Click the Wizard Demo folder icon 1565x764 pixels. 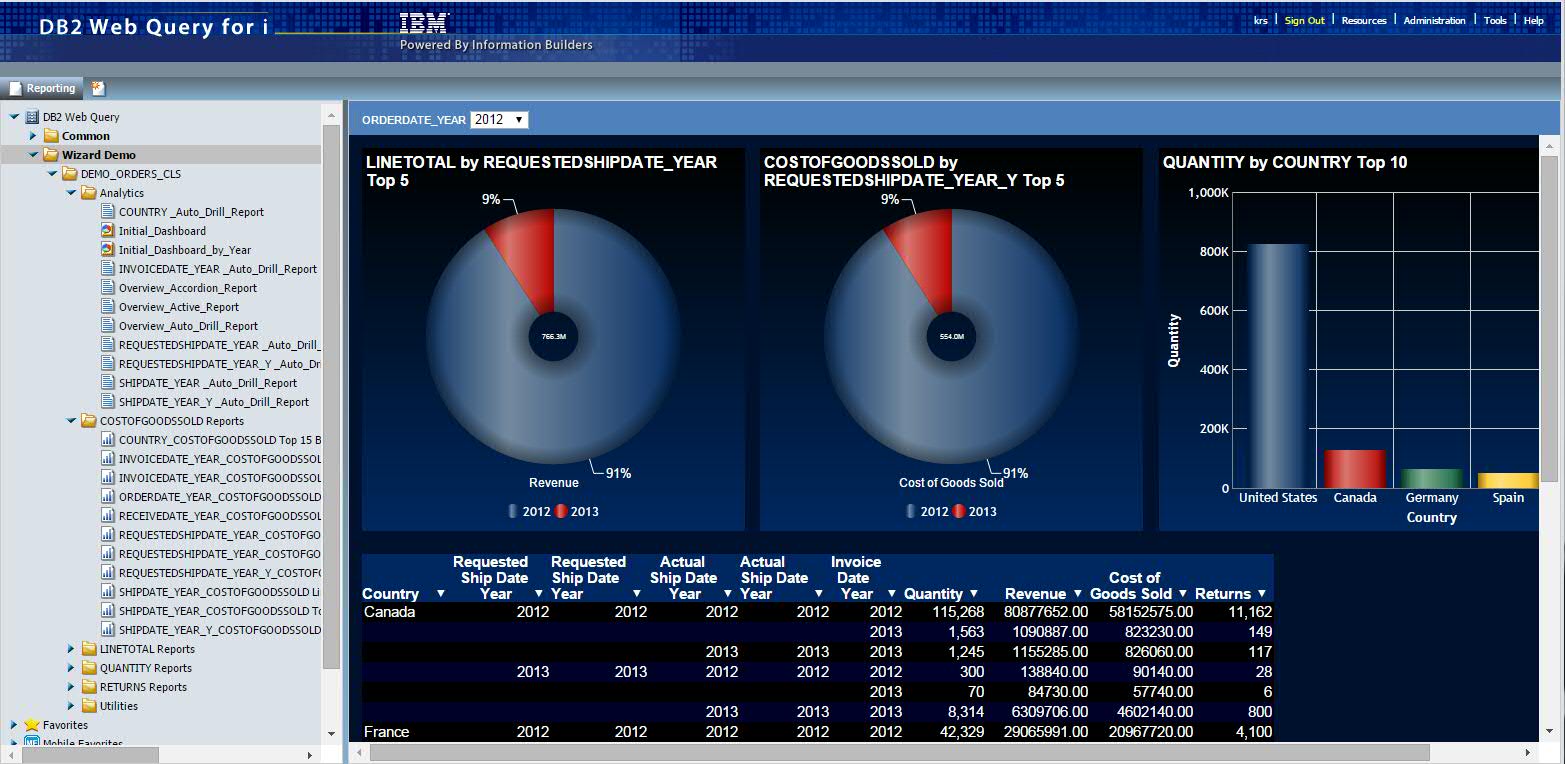(x=51, y=155)
